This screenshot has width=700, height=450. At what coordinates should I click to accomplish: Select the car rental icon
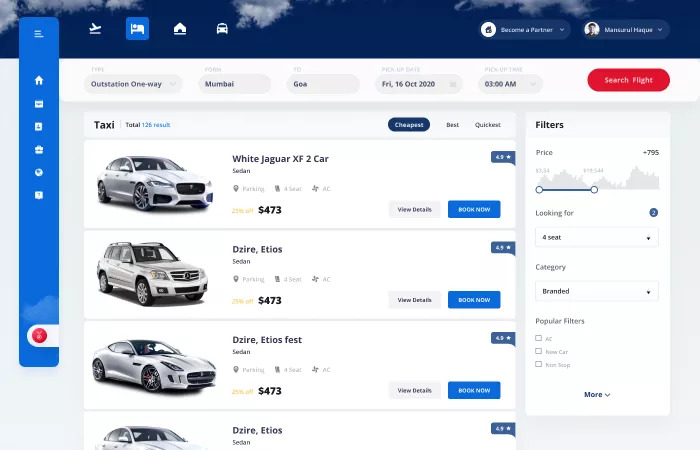click(222, 29)
